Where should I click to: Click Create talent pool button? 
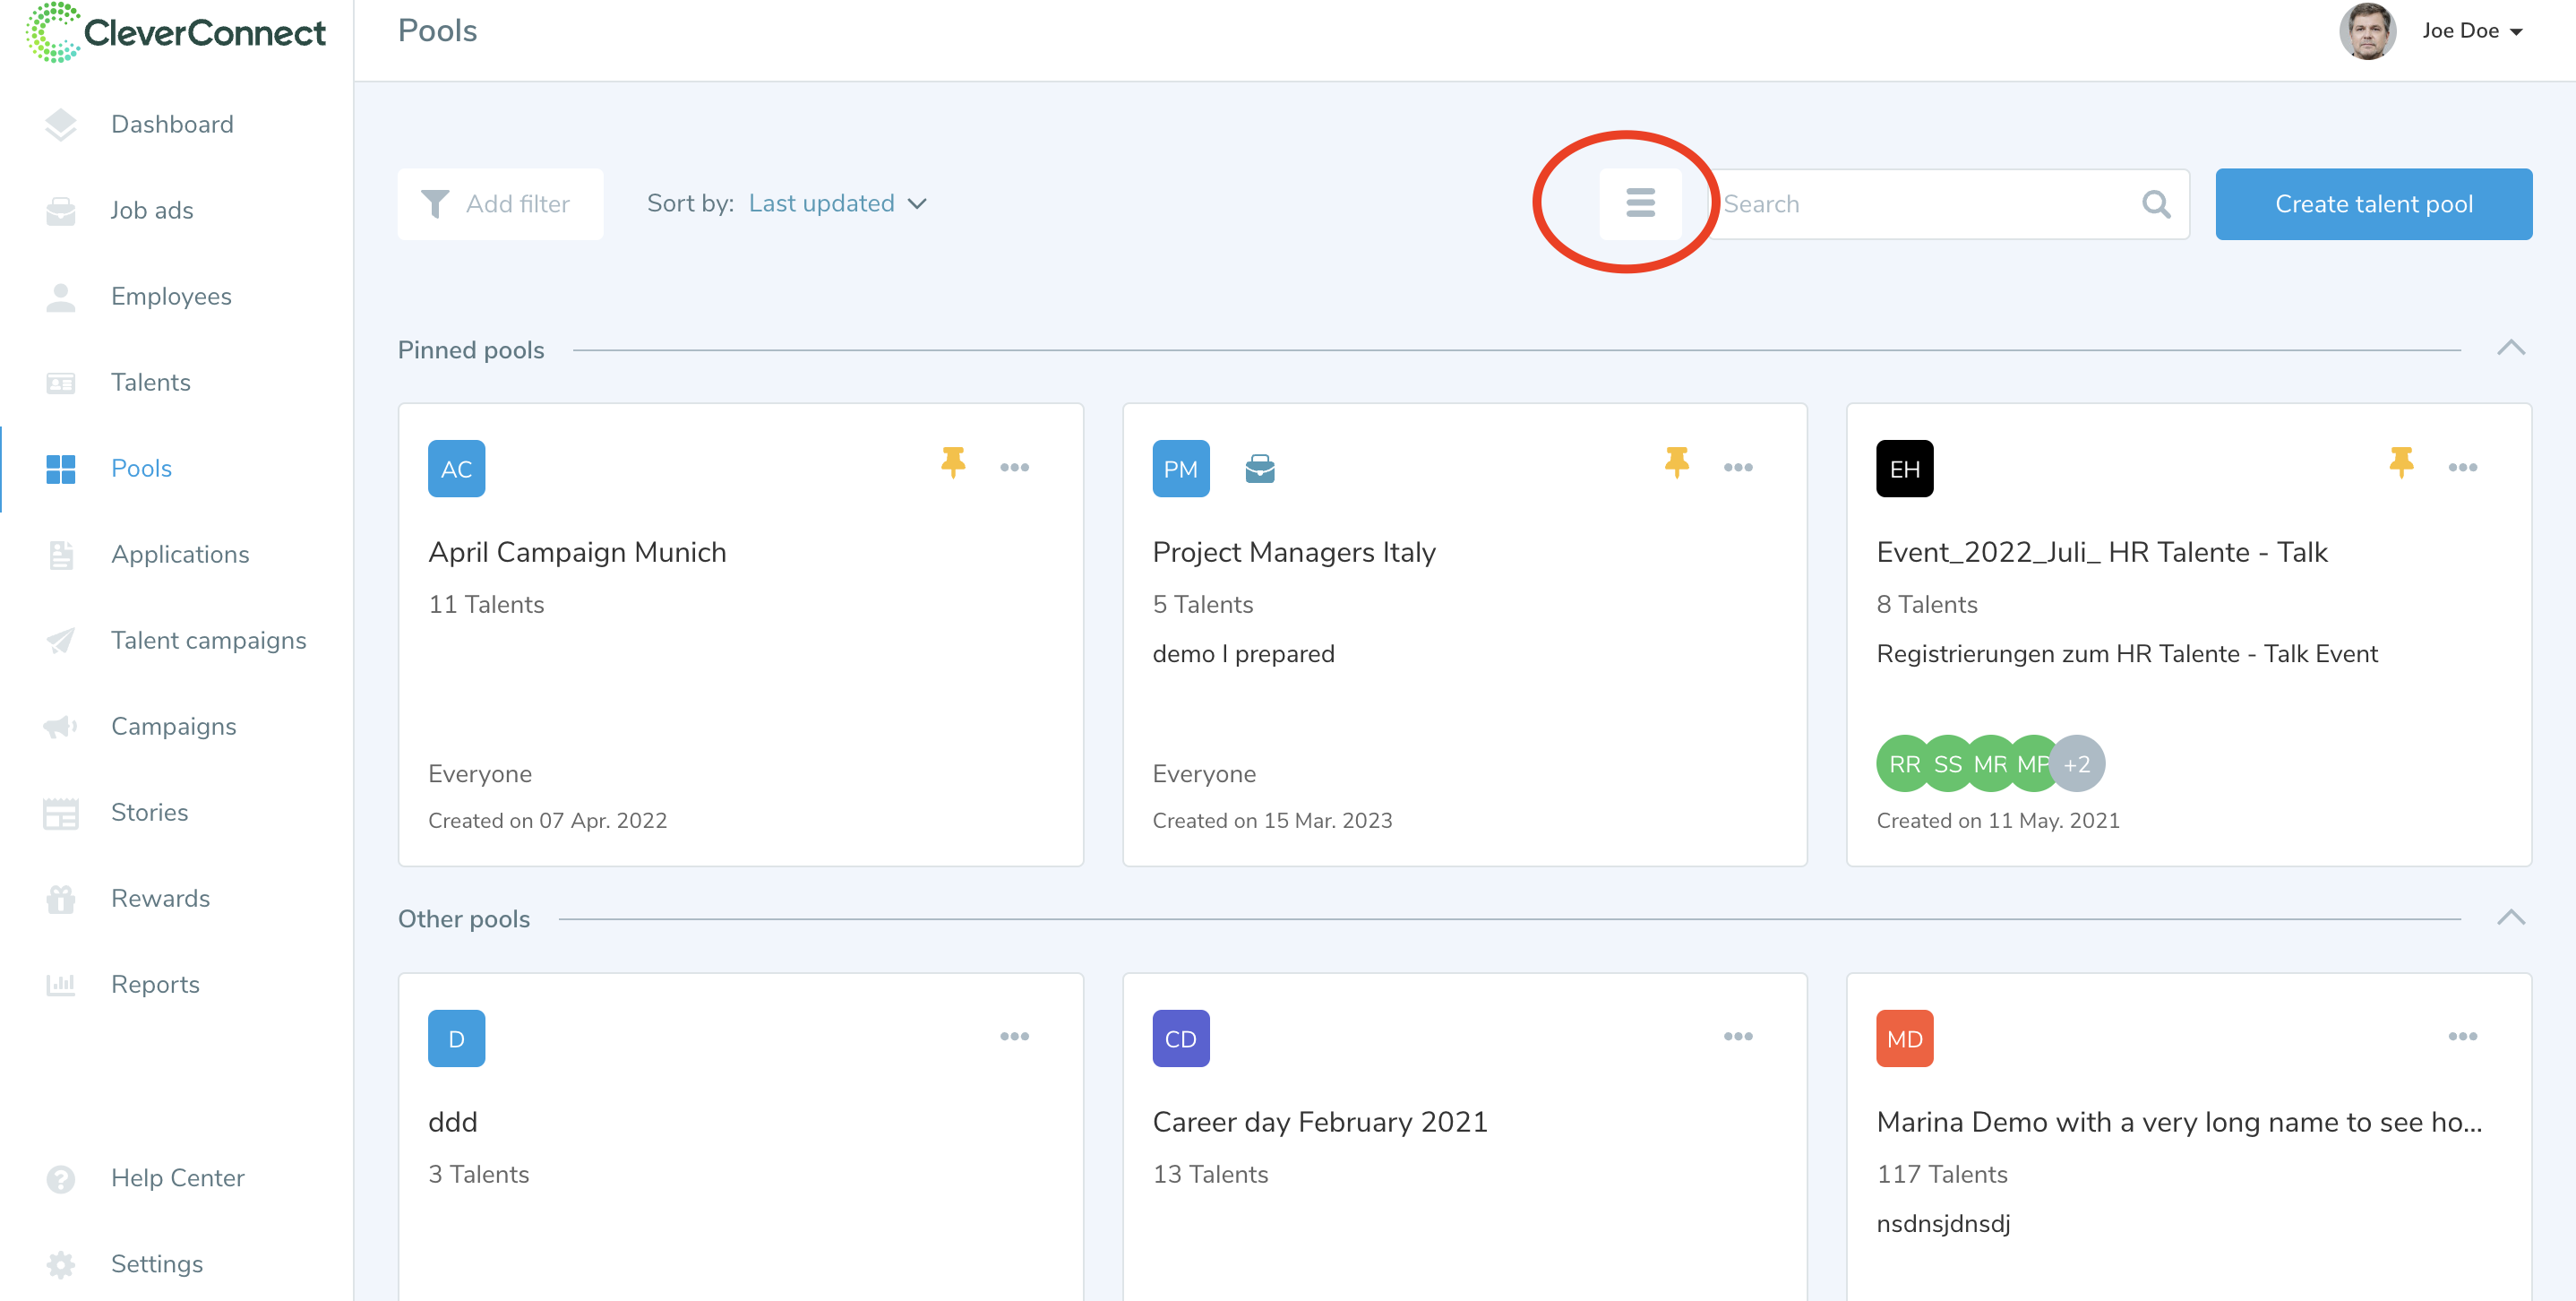2372,204
